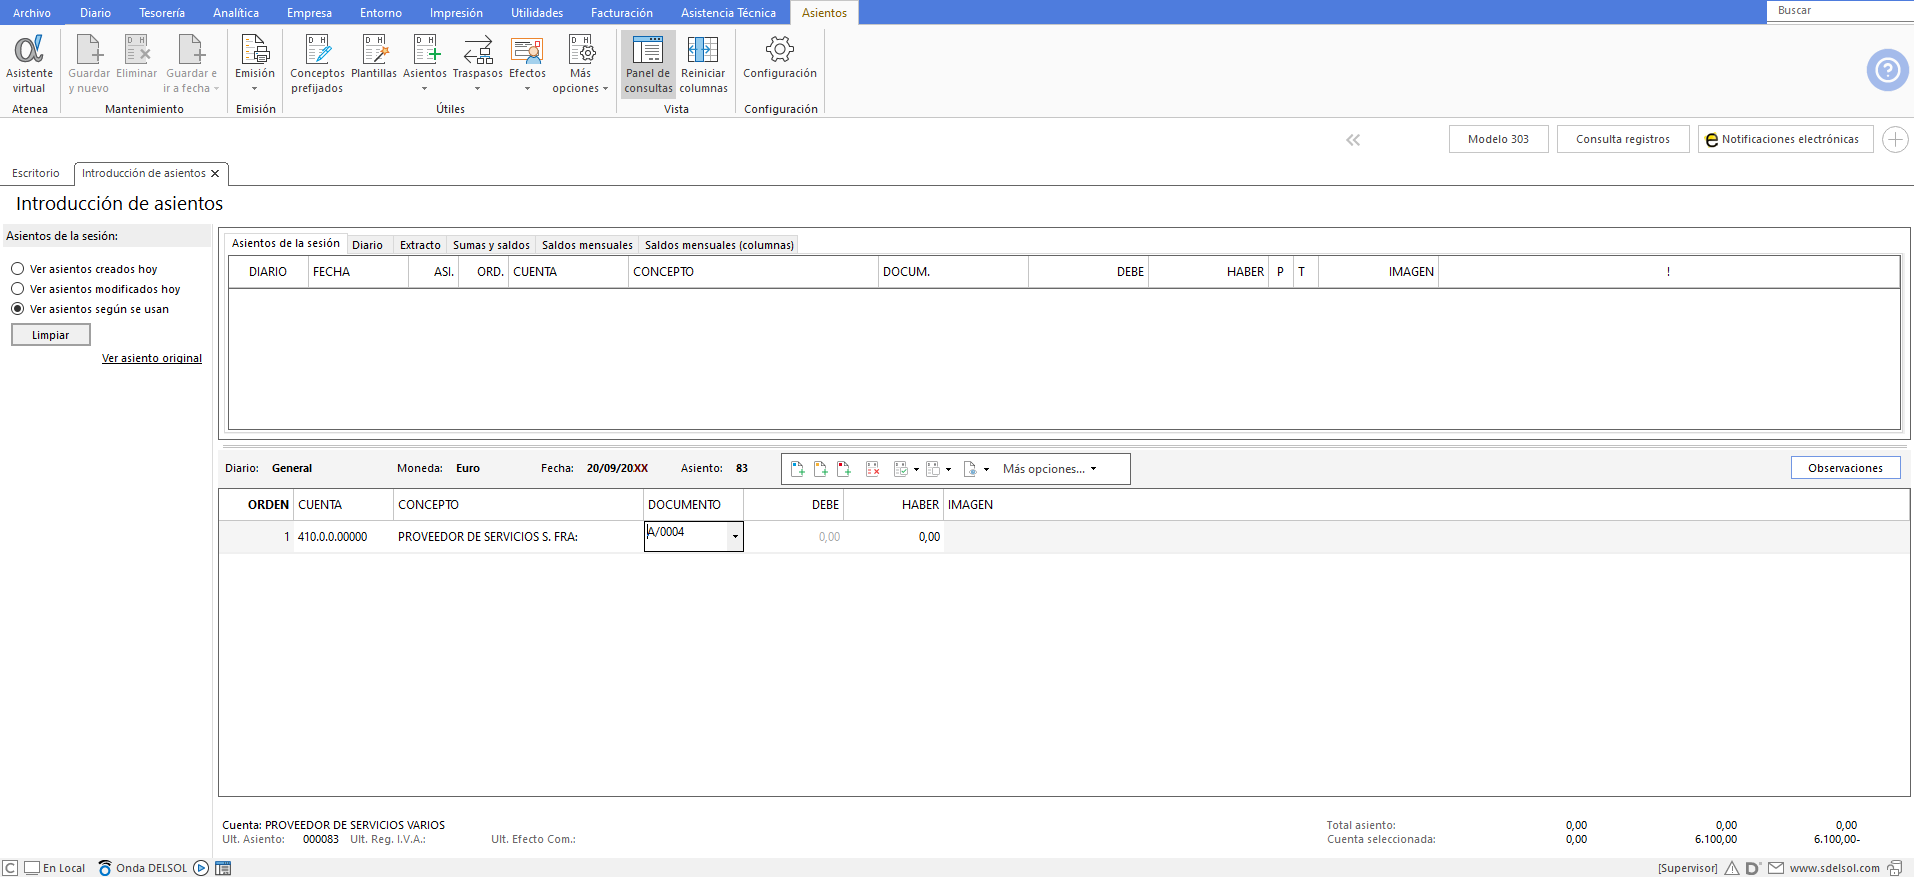This screenshot has height=877, width=1914.
Task: Open the Asientos ribbon dropdown button
Action: tap(425, 63)
